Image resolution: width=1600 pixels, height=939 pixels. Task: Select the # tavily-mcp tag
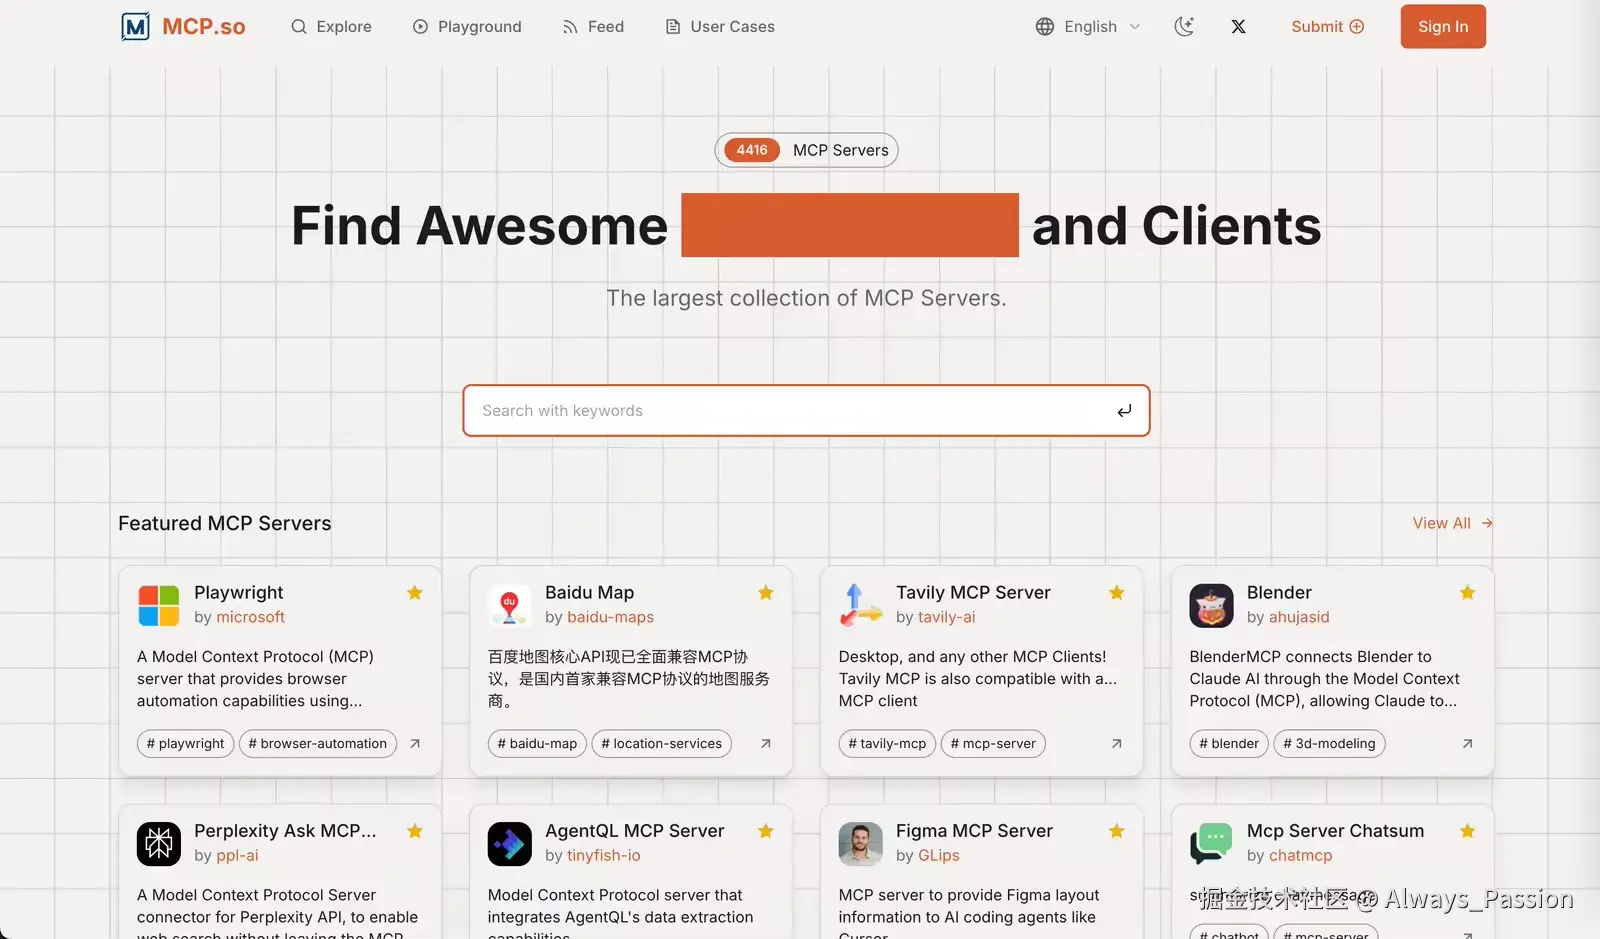[888, 744]
